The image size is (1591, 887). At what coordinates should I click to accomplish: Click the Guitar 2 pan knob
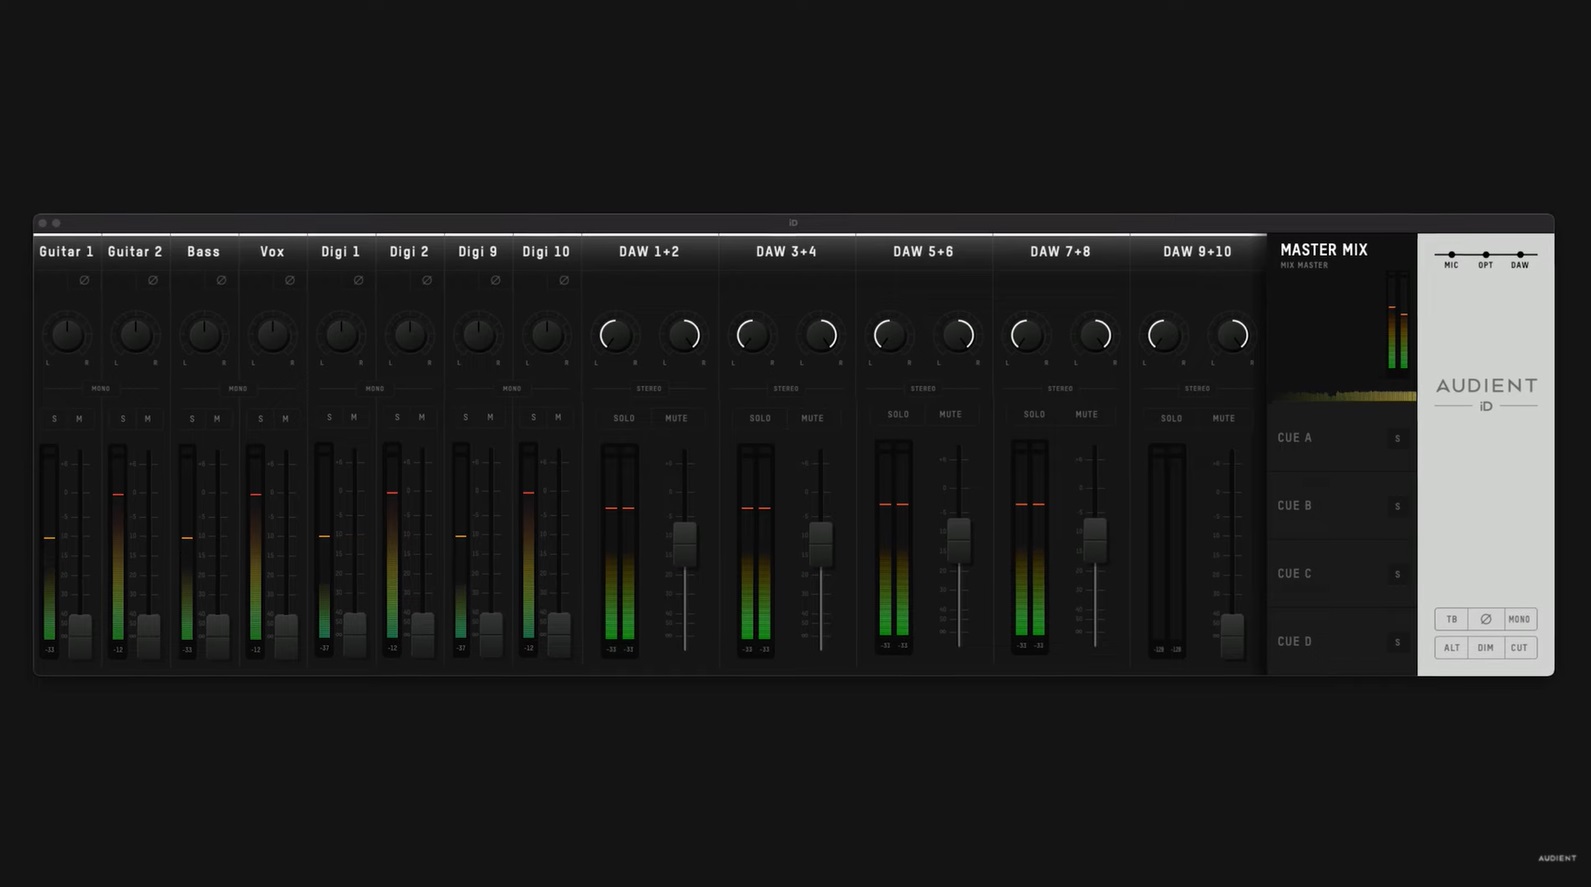point(135,335)
